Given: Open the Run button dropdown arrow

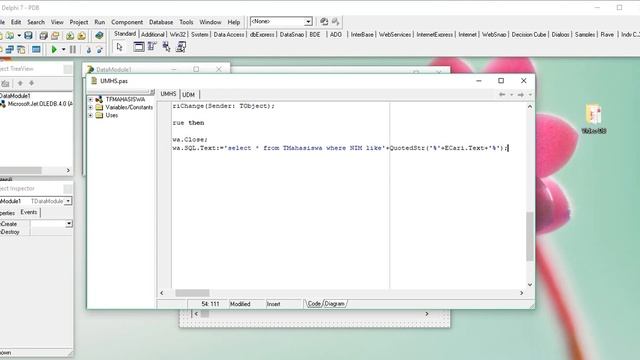Looking at the screenshot, I should click(x=63, y=50).
